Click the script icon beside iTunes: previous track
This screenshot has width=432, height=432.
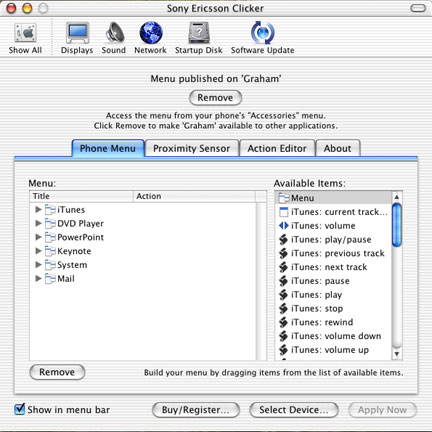pyautogui.click(x=283, y=253)
